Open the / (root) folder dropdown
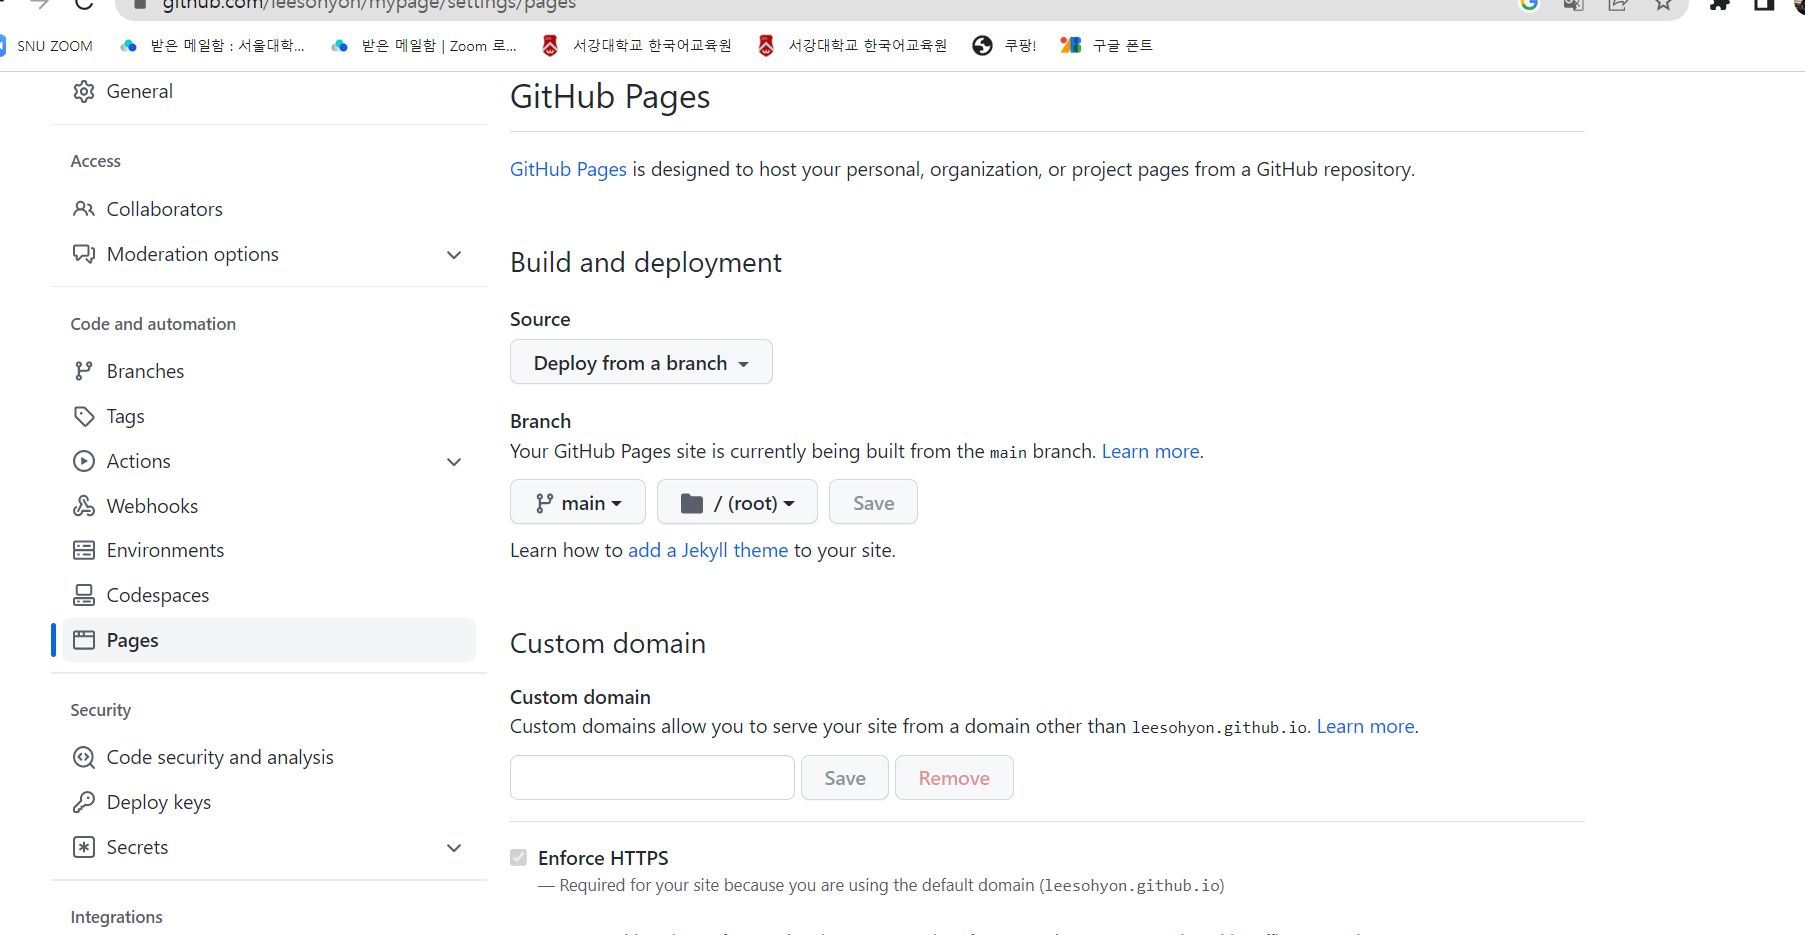 tap(737, 502)
